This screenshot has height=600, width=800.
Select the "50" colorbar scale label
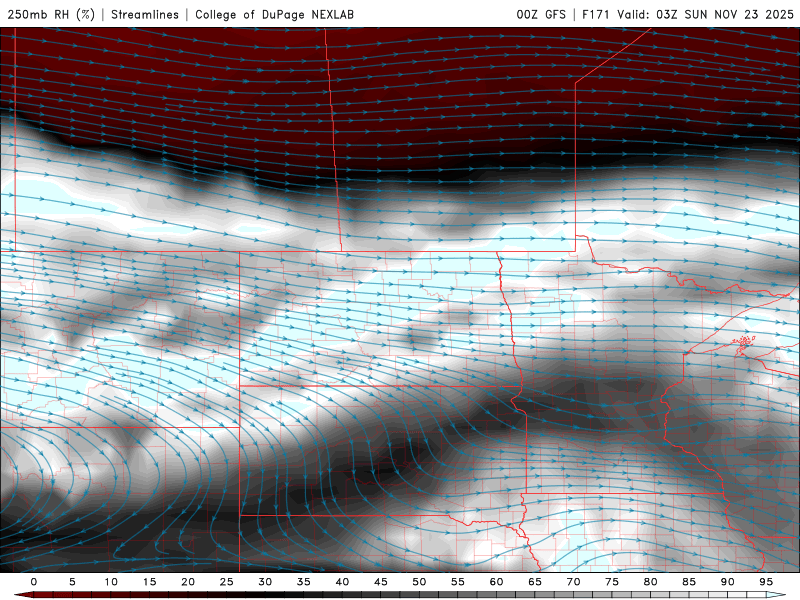pos(419,582)
